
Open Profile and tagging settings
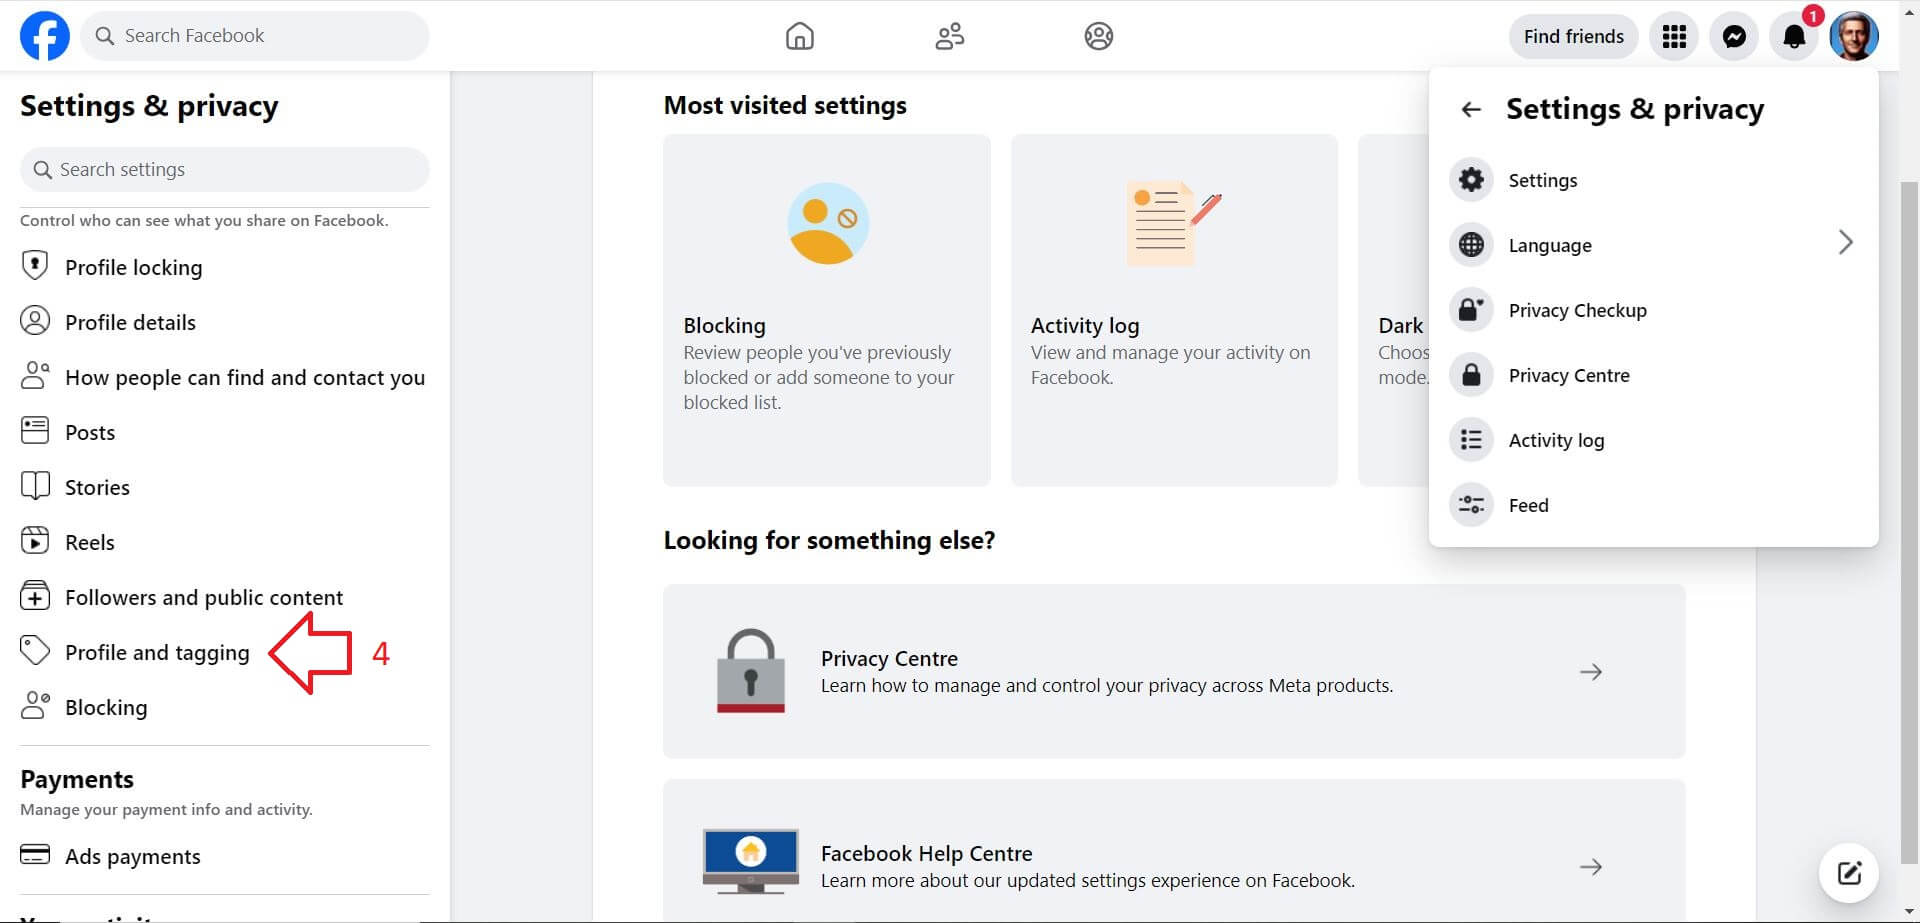click(157, 653)
